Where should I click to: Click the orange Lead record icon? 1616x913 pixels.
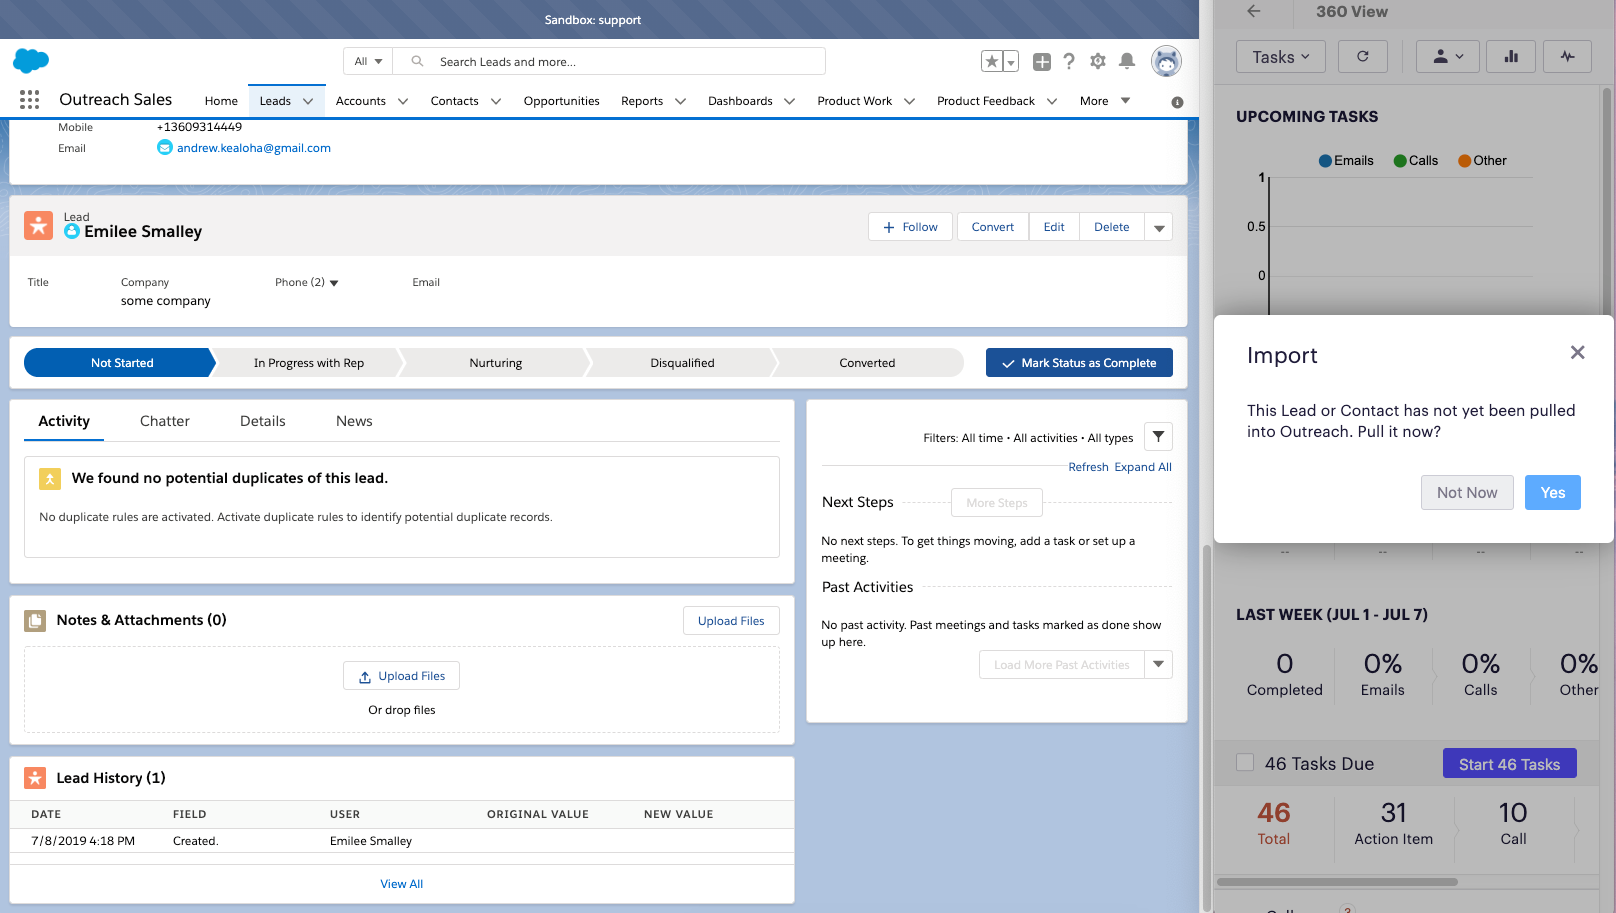tap(38, 225)
